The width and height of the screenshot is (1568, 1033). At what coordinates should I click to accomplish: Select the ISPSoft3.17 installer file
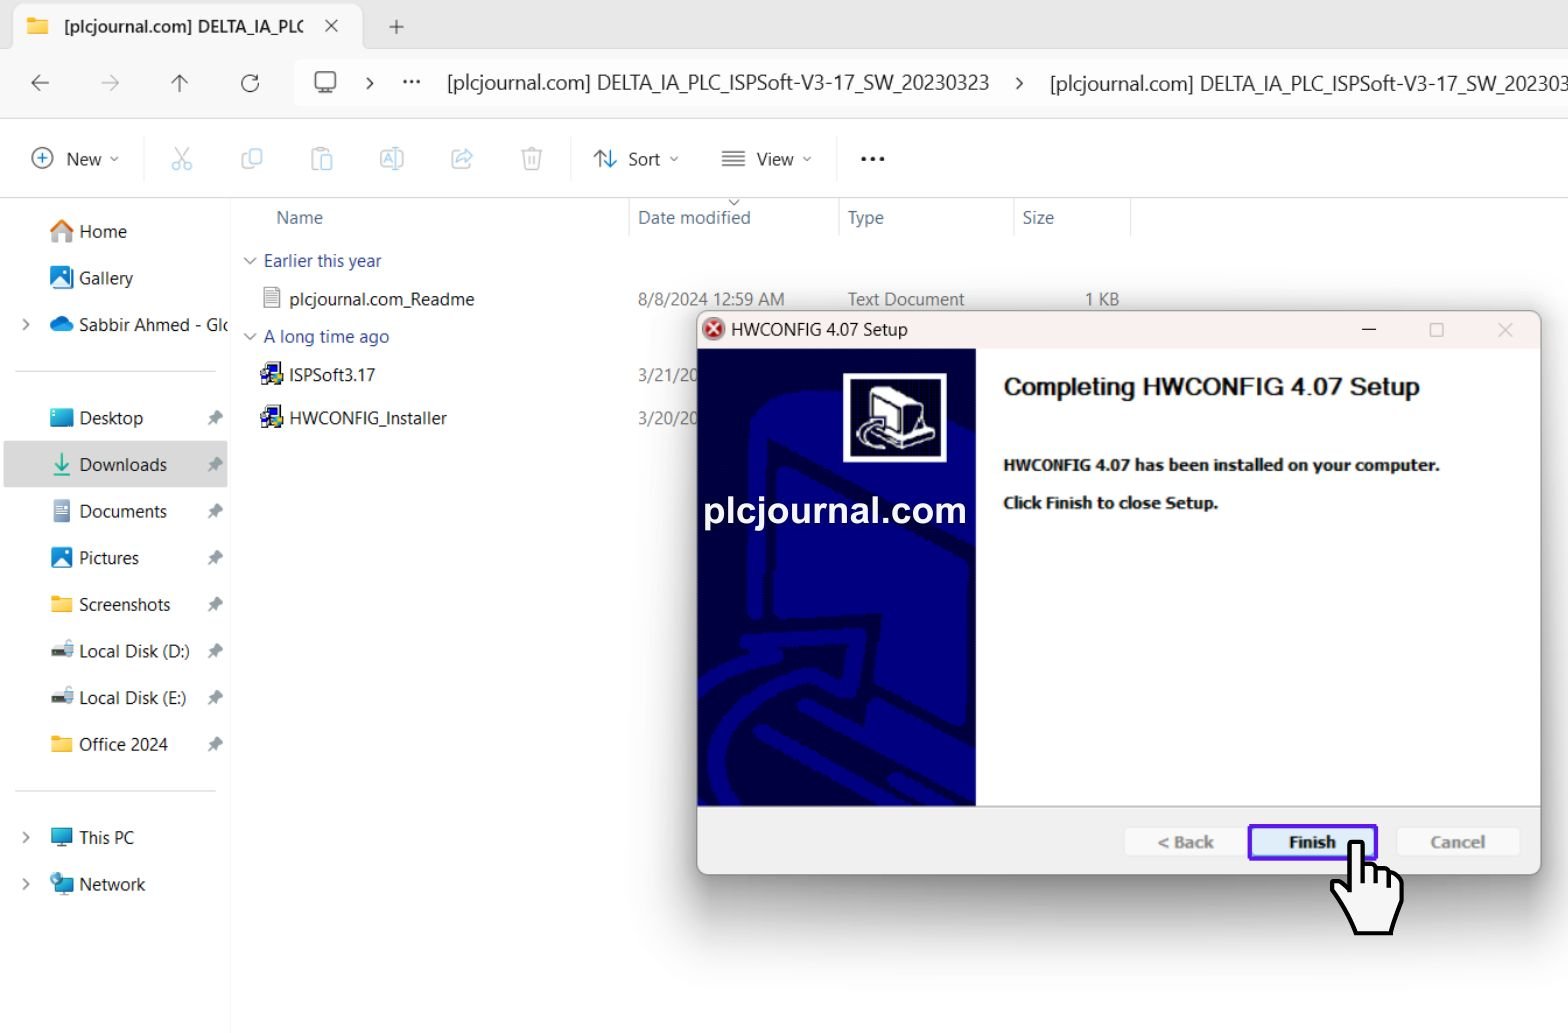pyautogui.click(x=331, y=375)
